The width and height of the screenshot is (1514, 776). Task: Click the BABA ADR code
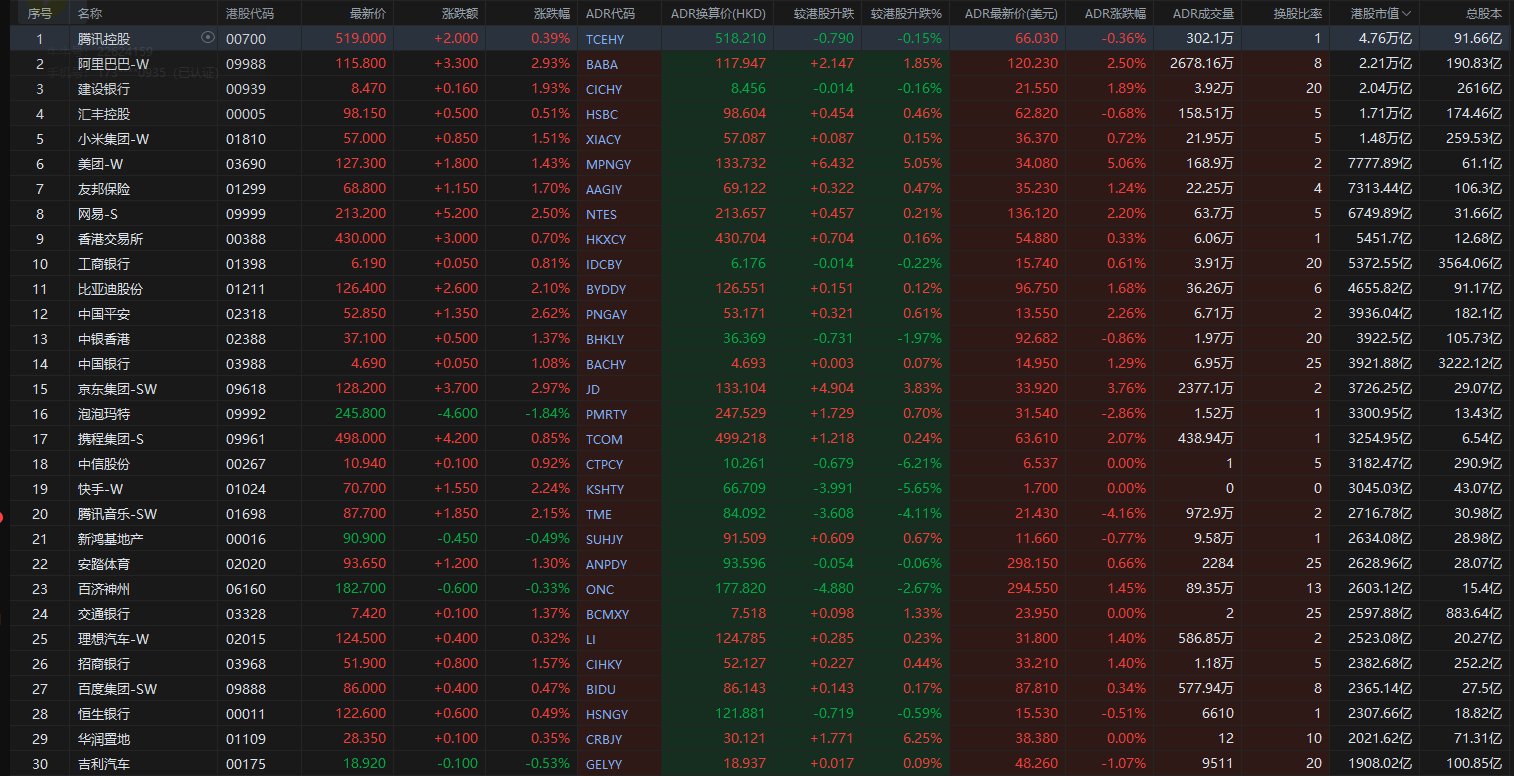(x=601, y=64)
